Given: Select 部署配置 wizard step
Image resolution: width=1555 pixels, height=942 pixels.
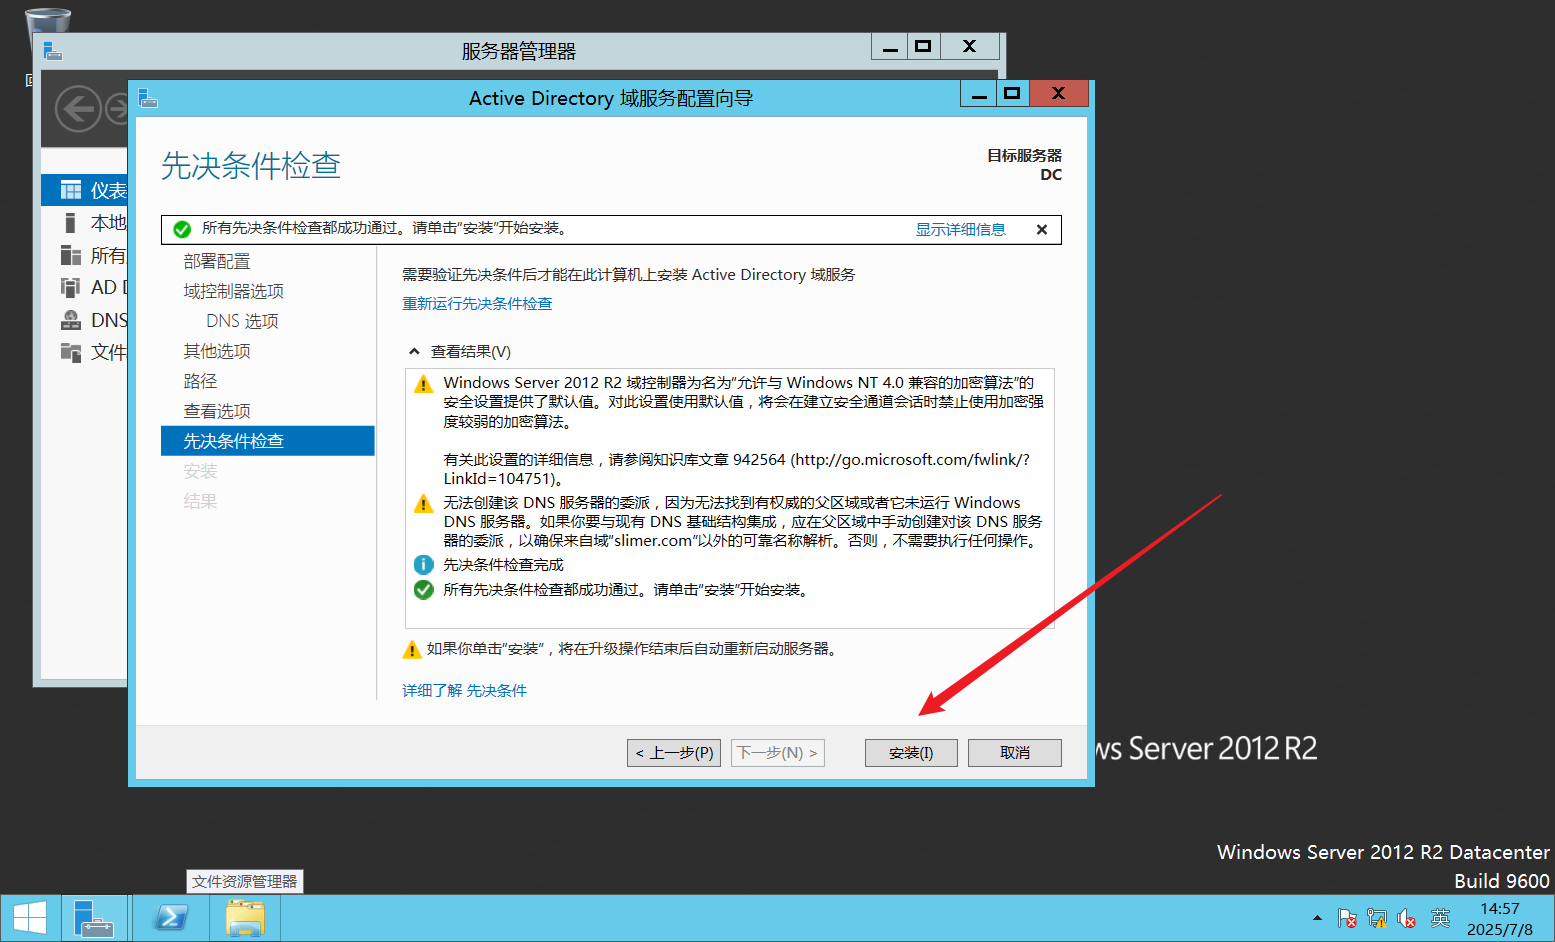Looking at the screenshot, I should [x=217, y=261].
